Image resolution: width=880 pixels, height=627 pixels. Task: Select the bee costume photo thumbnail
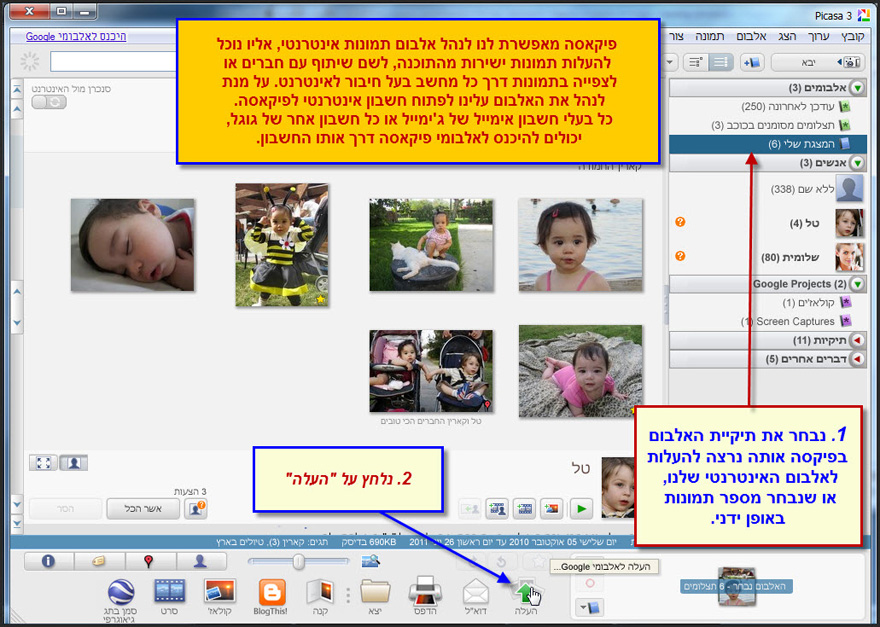[282, 245]
